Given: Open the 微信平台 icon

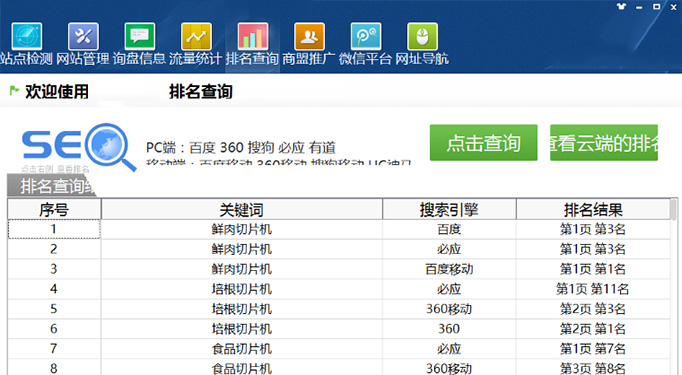Looking at the screenshot, I should pos(366,37).
